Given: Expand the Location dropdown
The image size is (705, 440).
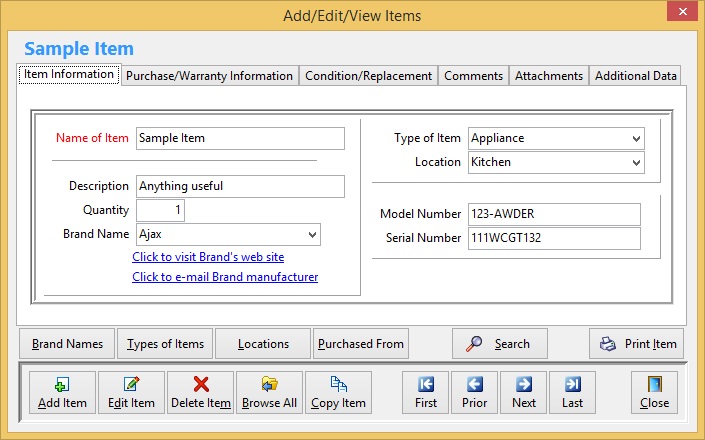Looking at the screenshot, I should (x=636, y=162).
